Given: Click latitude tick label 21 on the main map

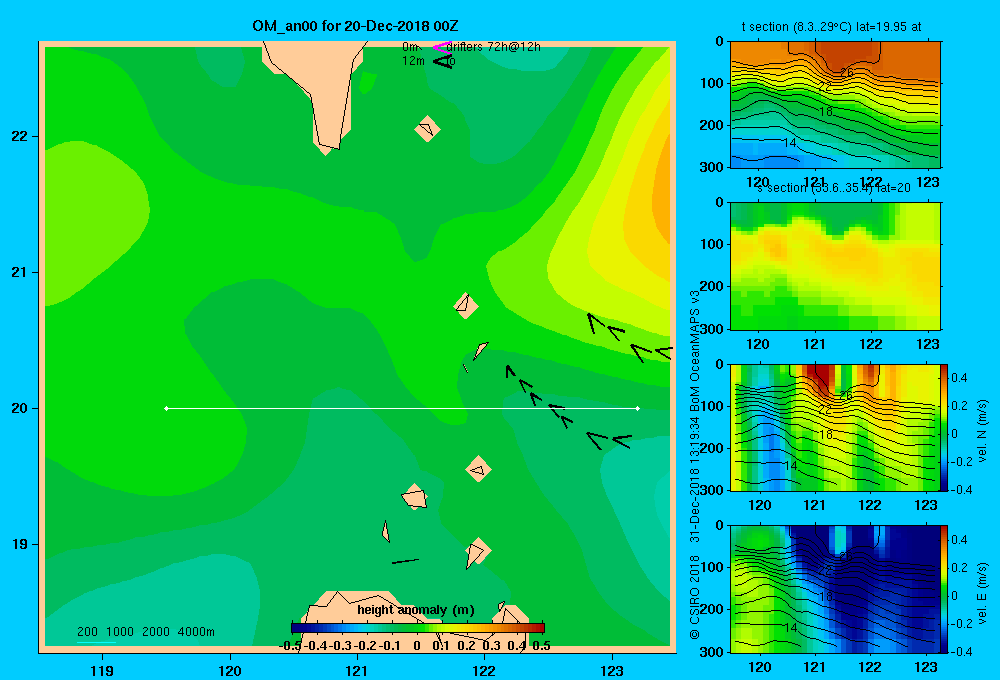Looking at the screenshot, I should click(20, 272).
